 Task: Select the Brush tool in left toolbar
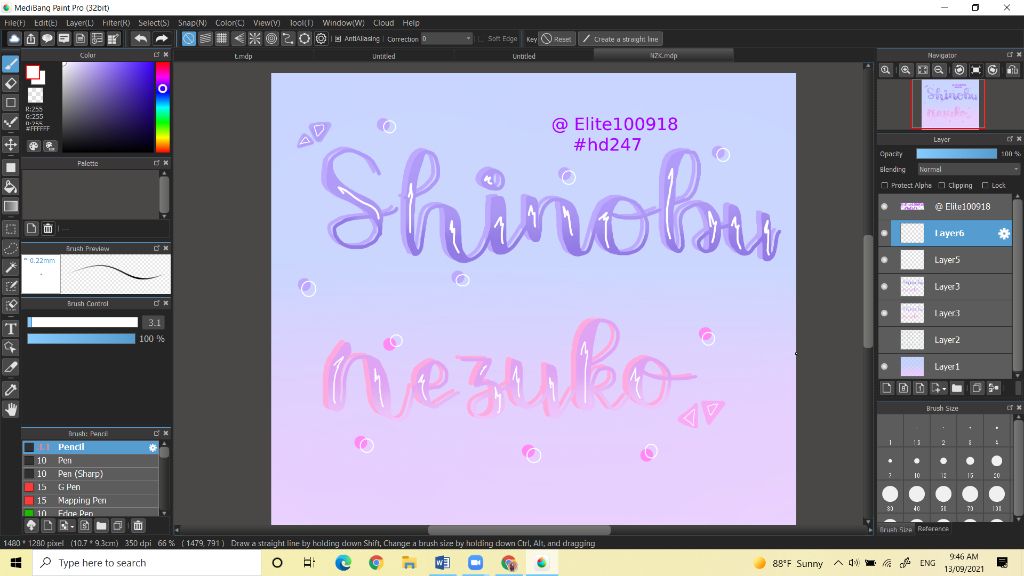point(10,63)
